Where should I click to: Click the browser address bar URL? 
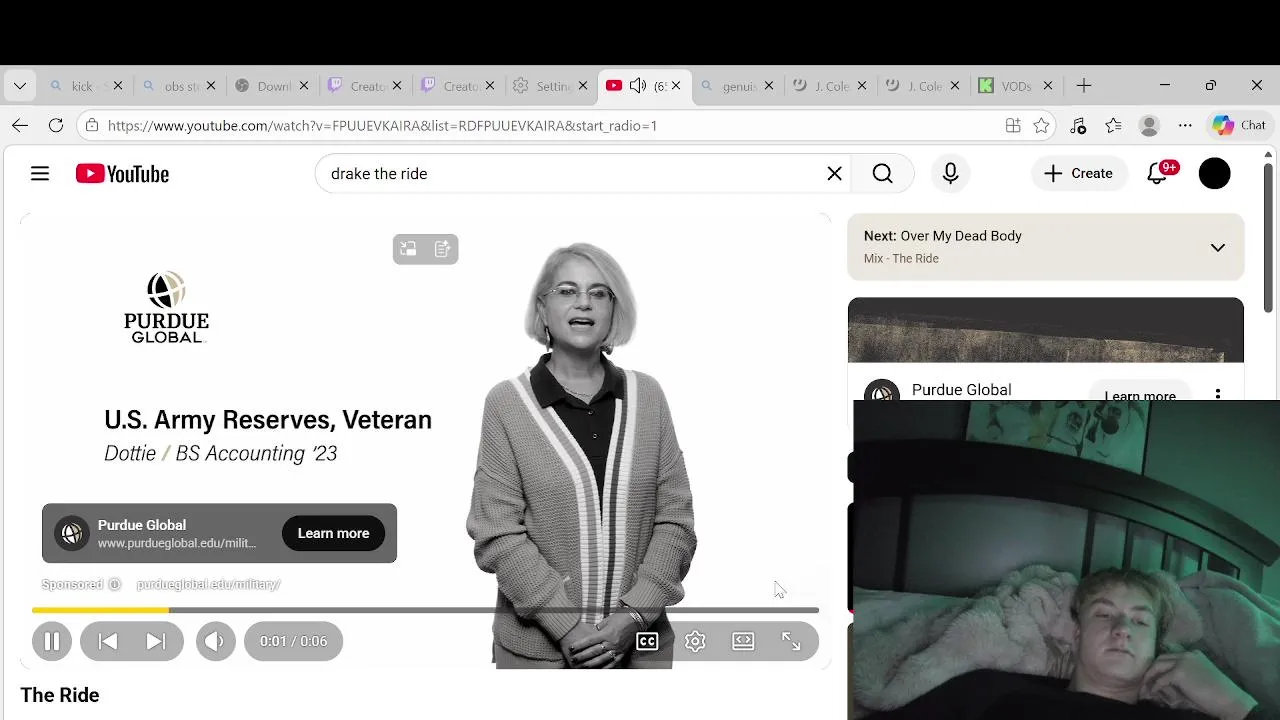coord(382,126)
